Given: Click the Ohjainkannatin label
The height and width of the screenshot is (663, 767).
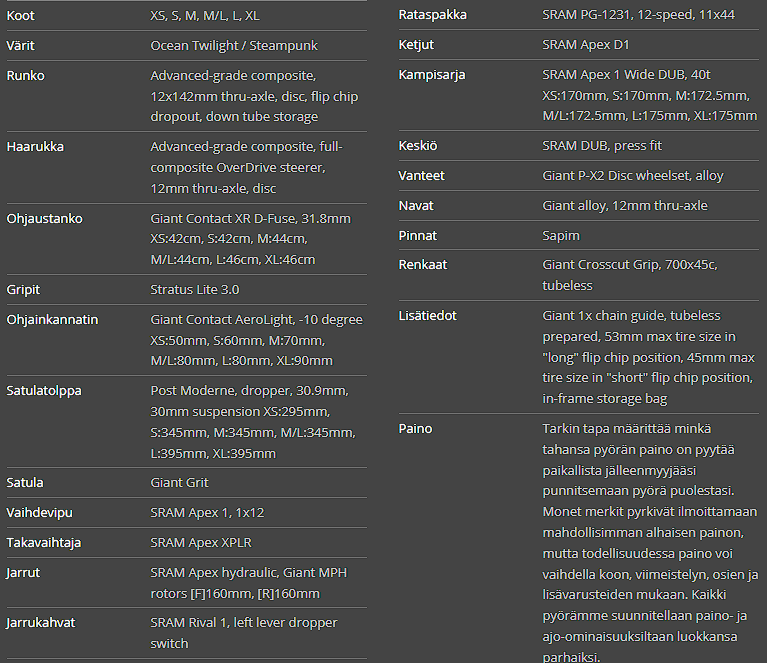Looking at the screenshot, I should [53, 320].
